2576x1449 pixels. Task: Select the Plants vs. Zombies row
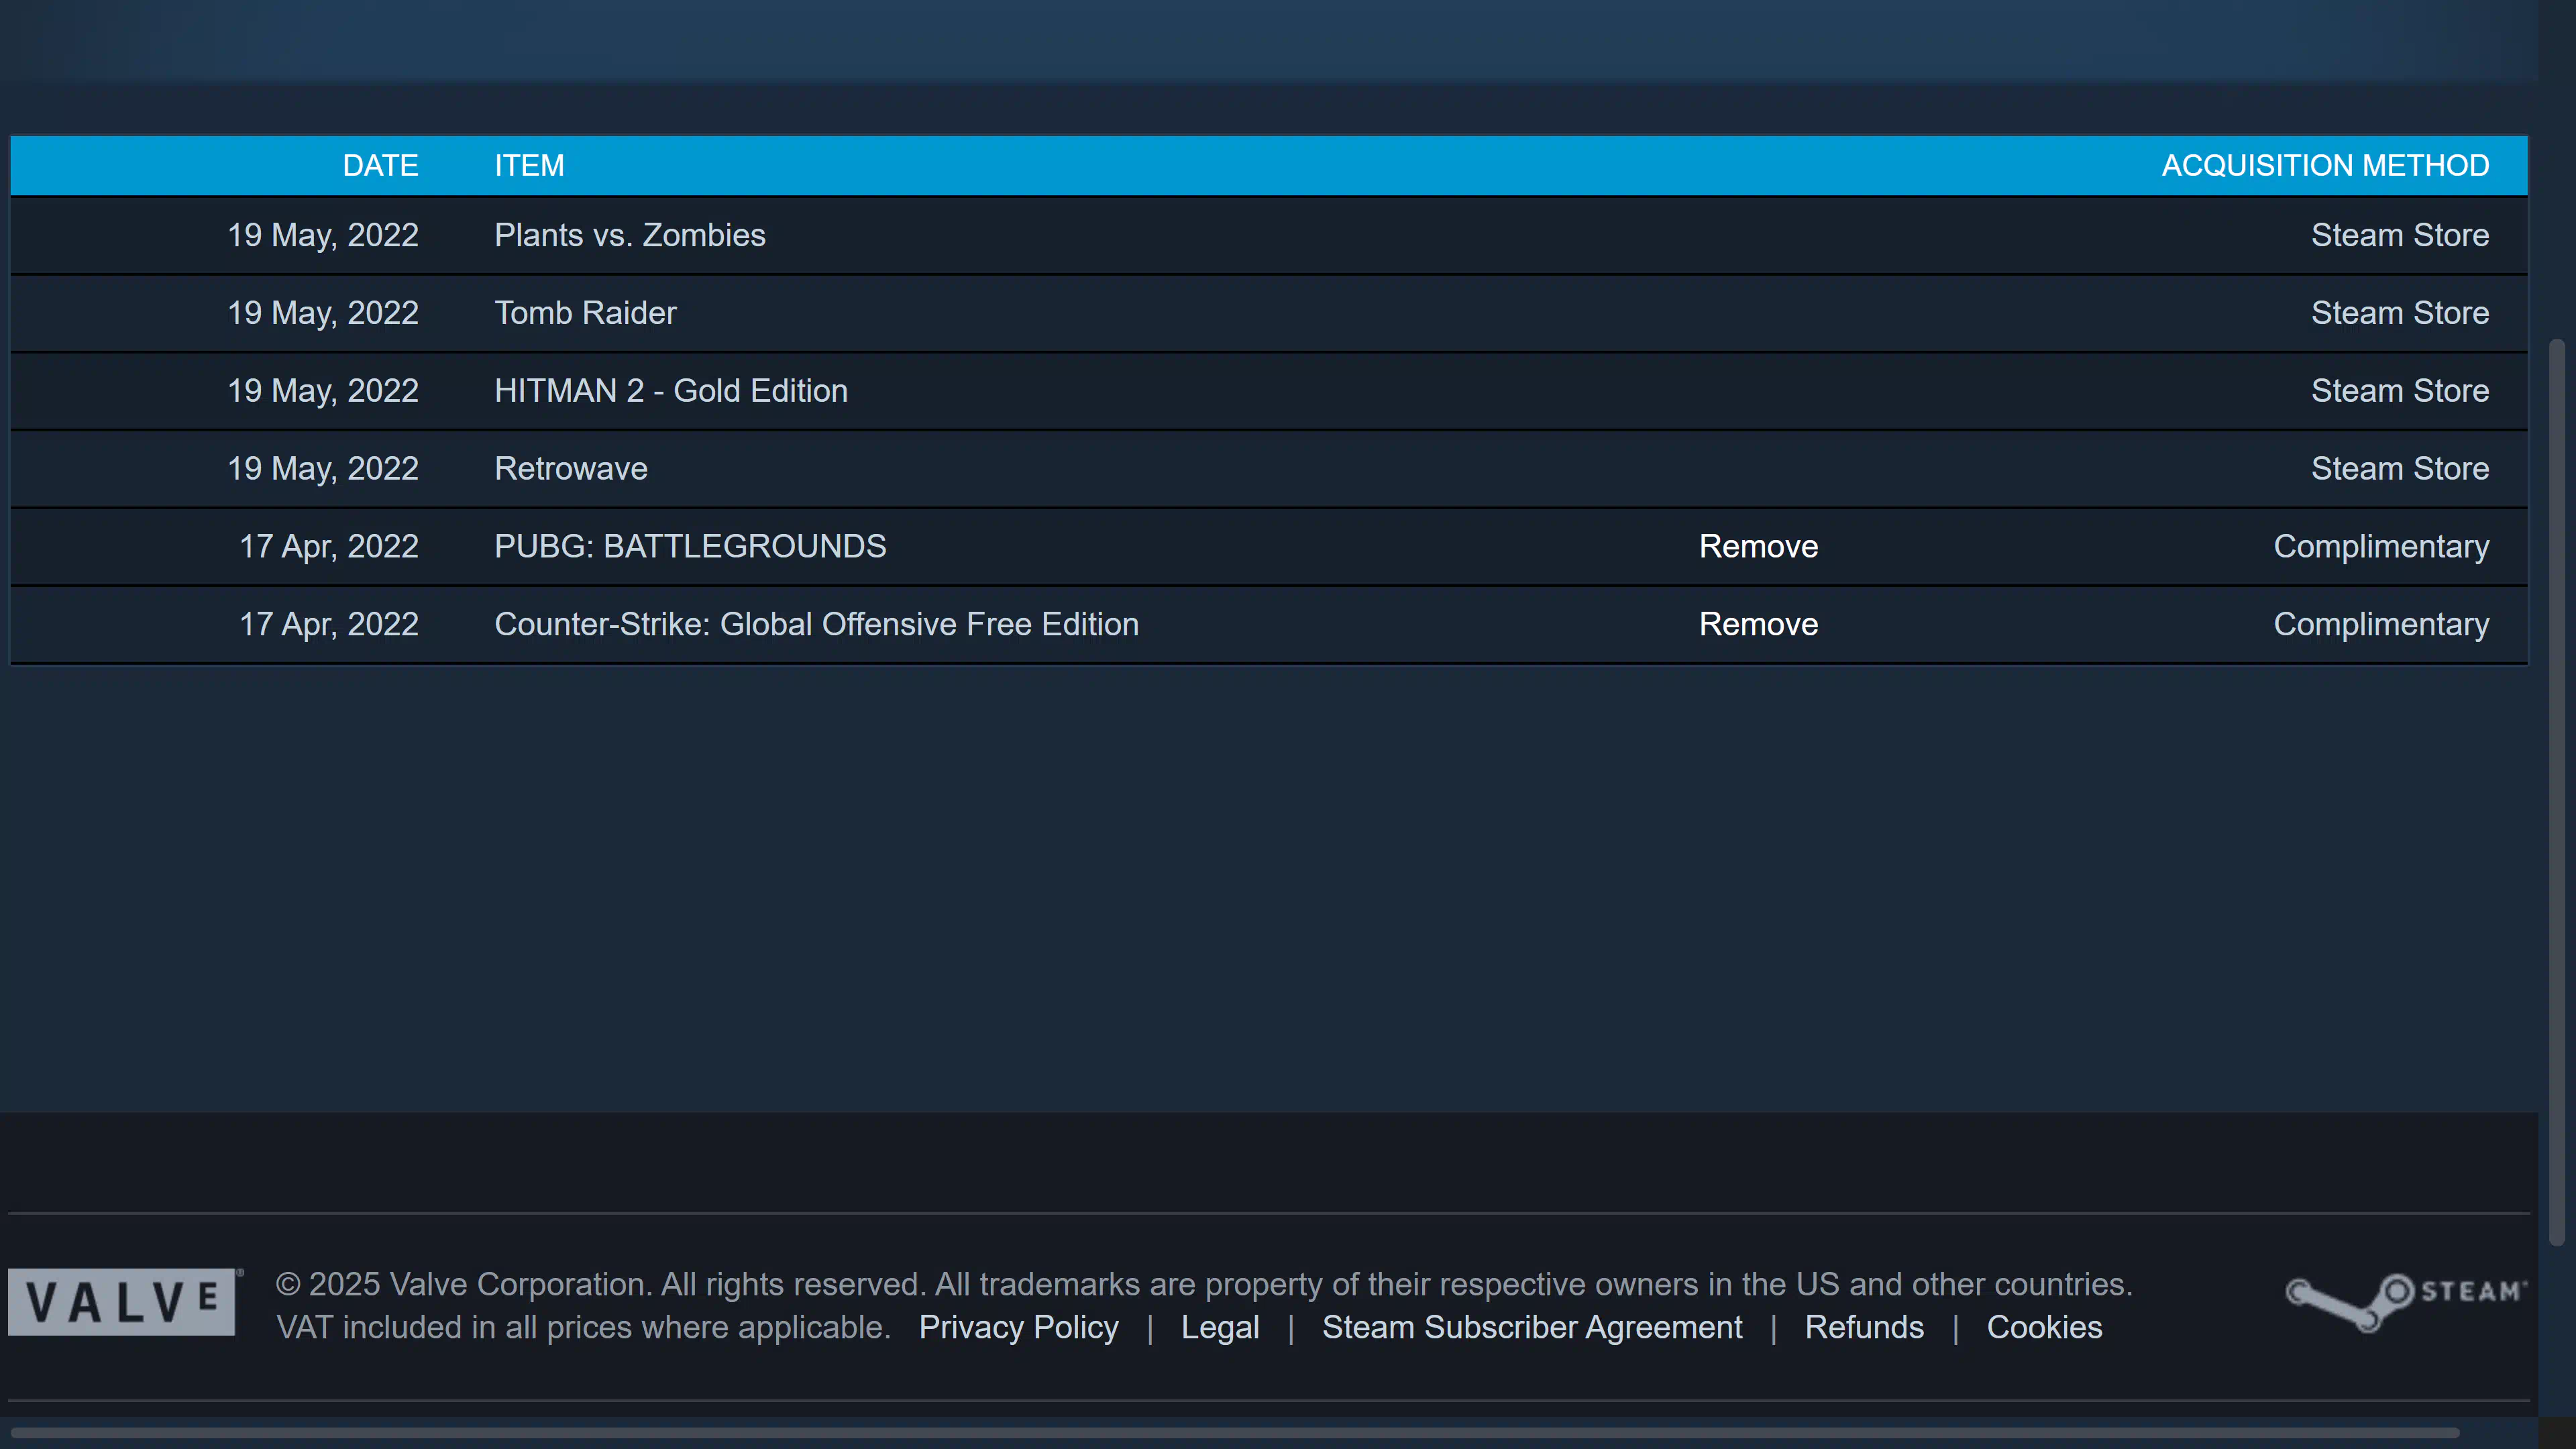point(630,235)
